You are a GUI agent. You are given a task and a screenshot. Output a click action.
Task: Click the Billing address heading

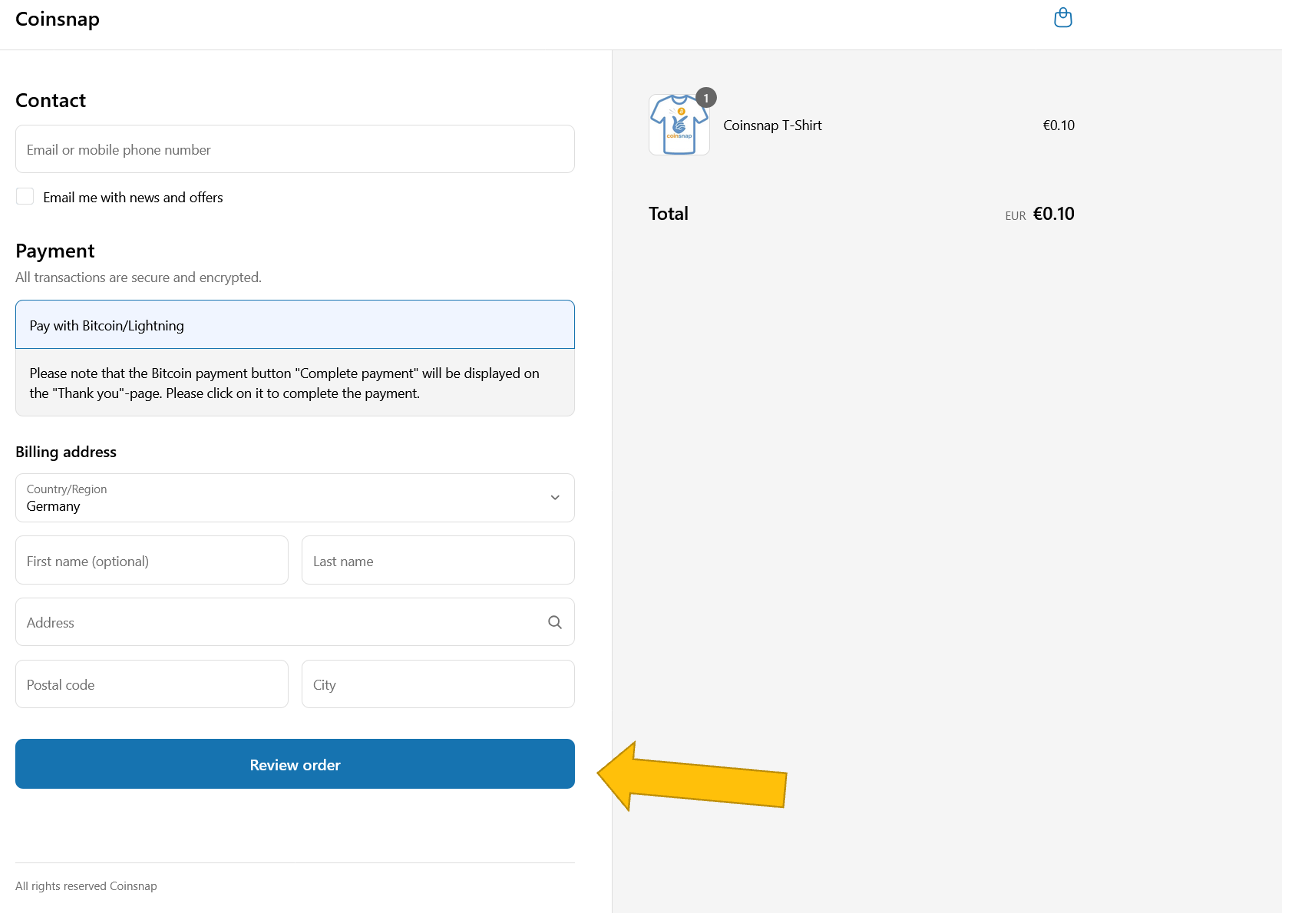coord(66,452)
